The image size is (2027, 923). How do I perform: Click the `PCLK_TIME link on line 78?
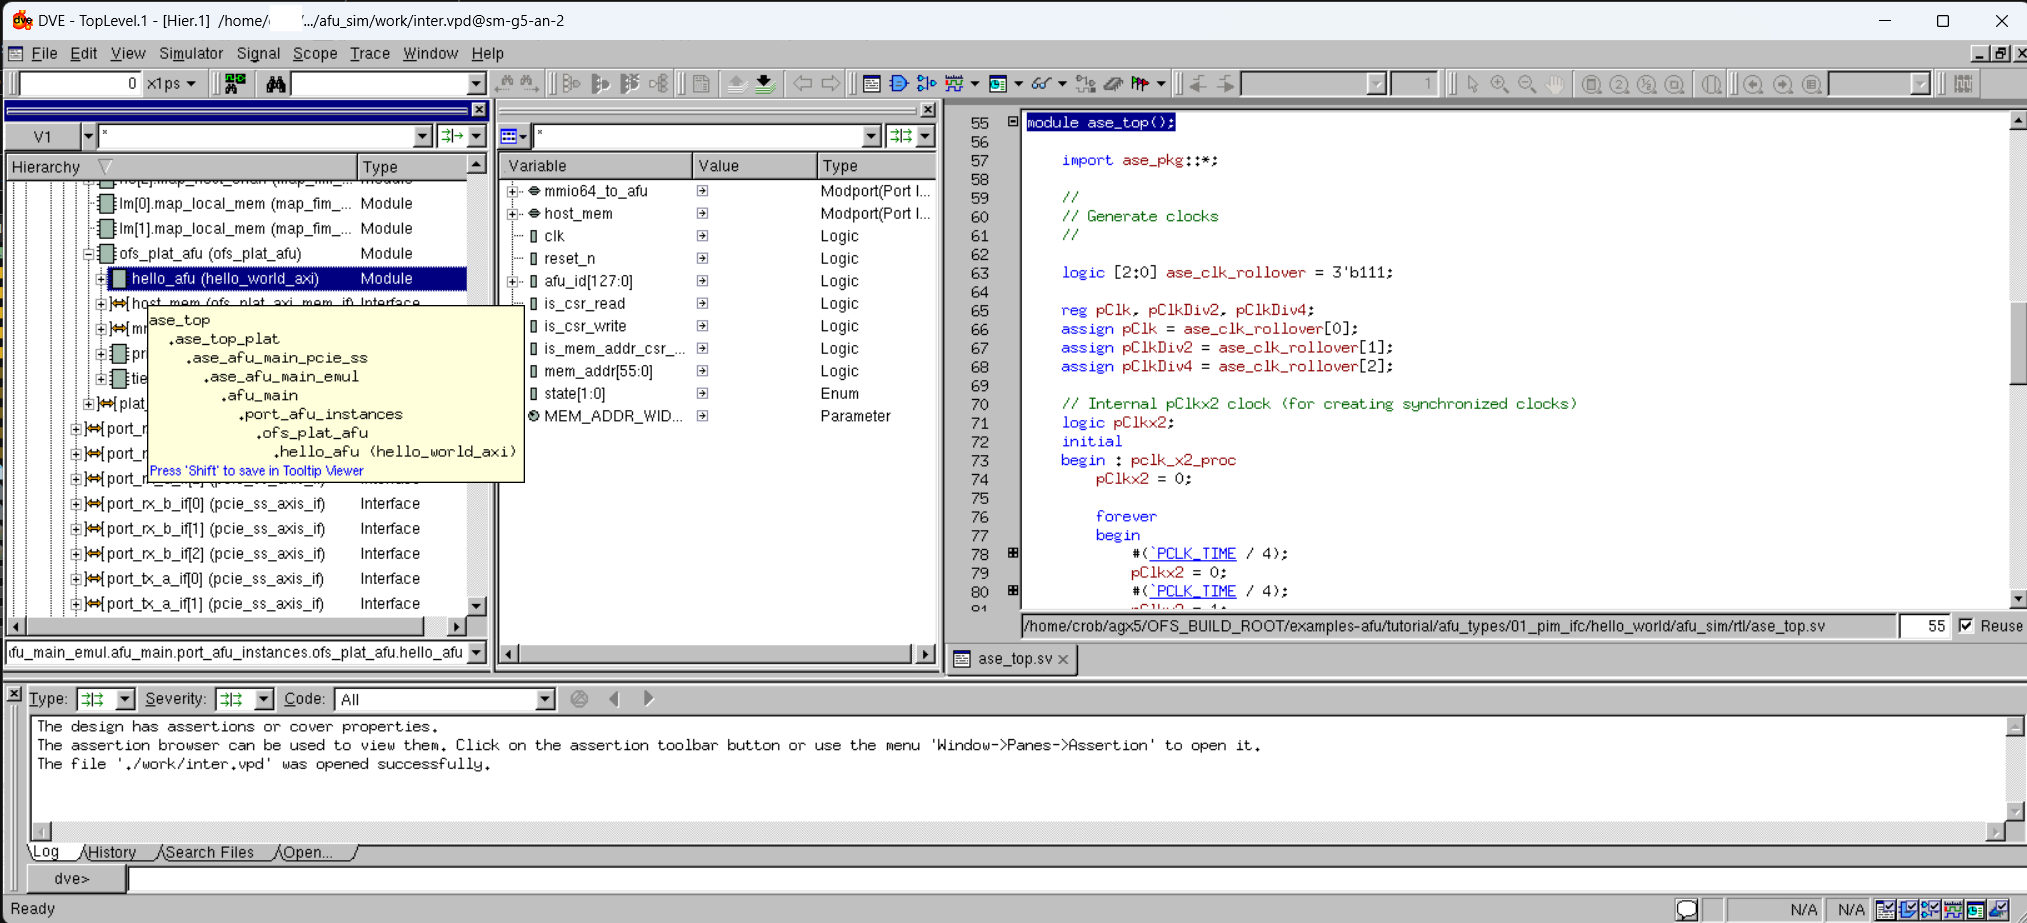[1193, 553]
